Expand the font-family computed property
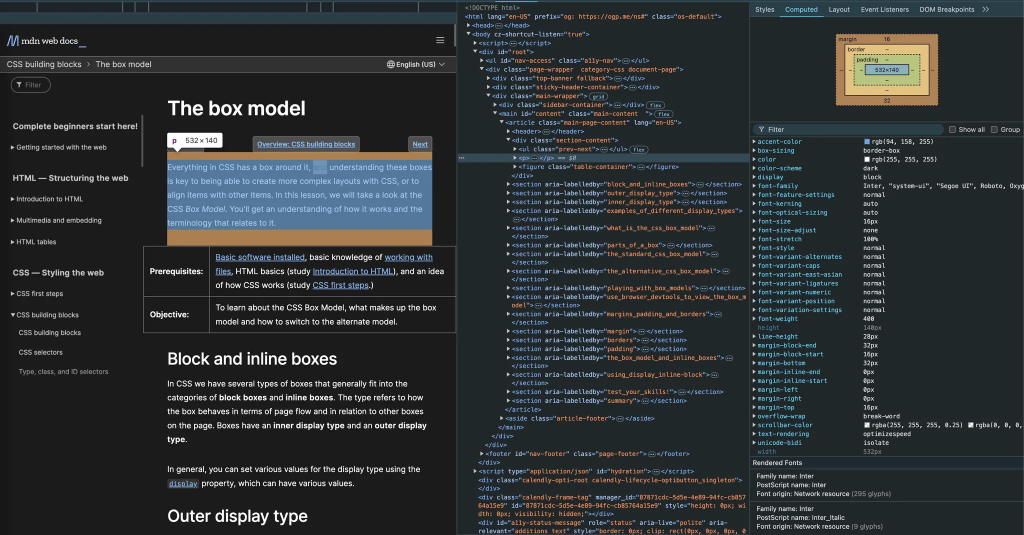Viewport: 1024px width, 535px height. (755, 186)
